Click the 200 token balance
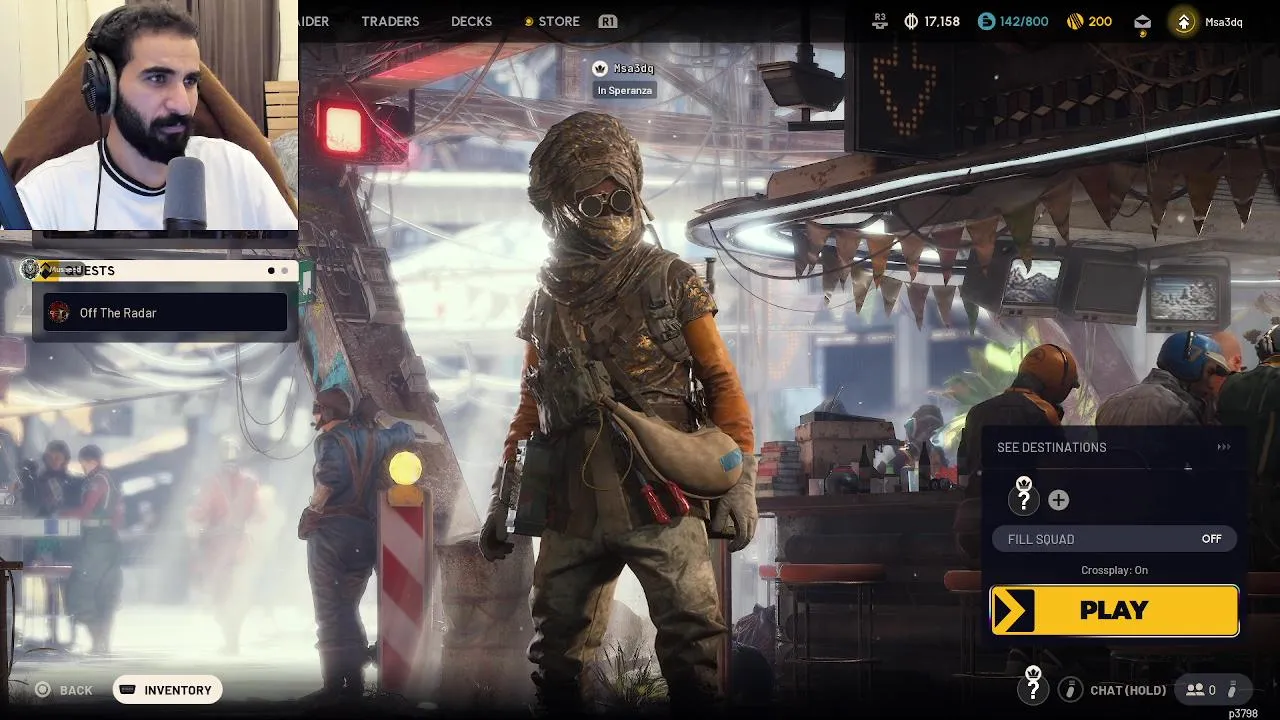This screenshot has height=720, width=1280. point(1100,21)
